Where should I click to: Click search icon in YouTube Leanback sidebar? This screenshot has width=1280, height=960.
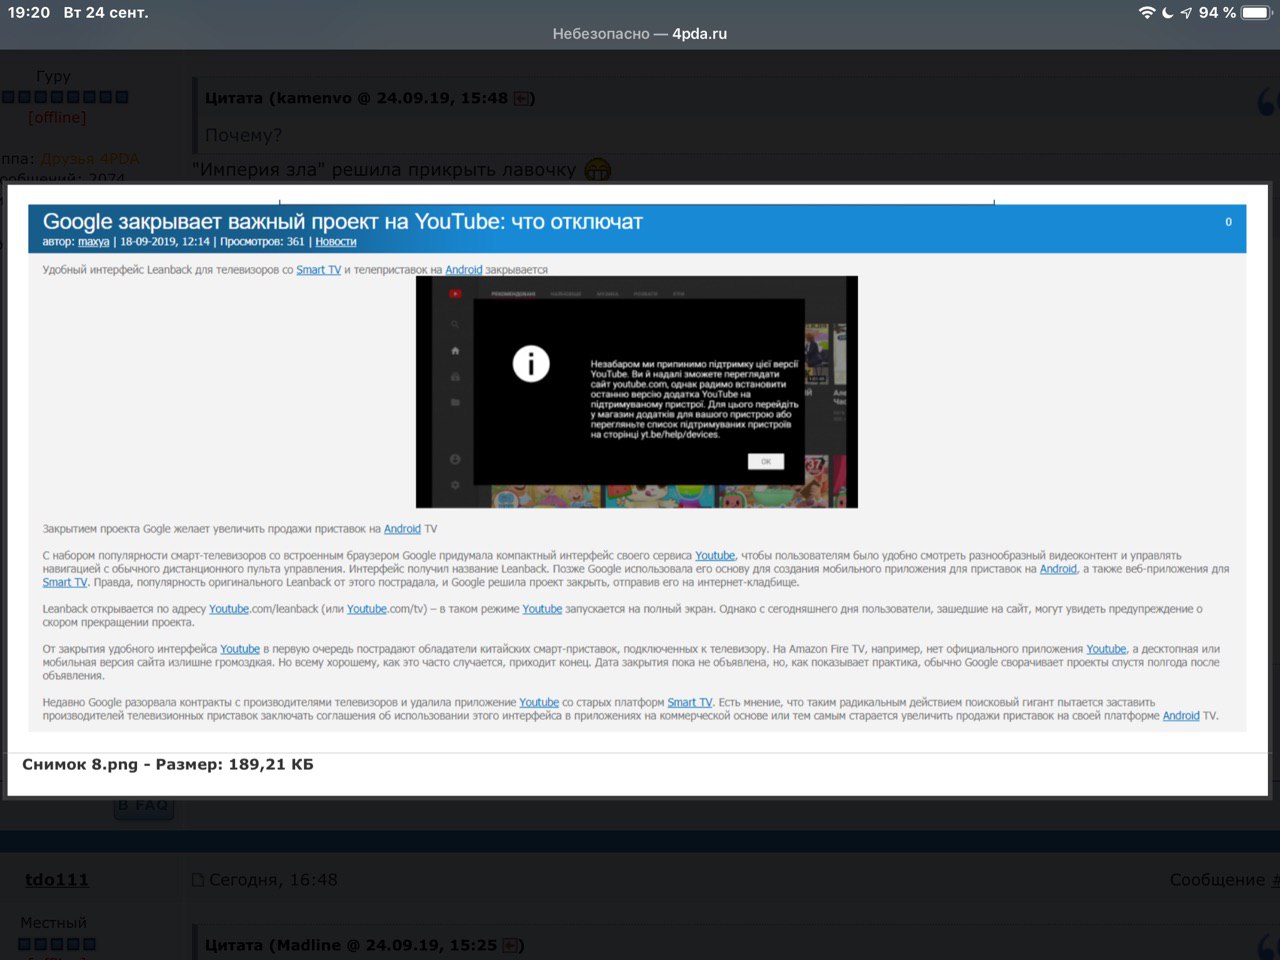pyautogui.click(x=455, y=324)
